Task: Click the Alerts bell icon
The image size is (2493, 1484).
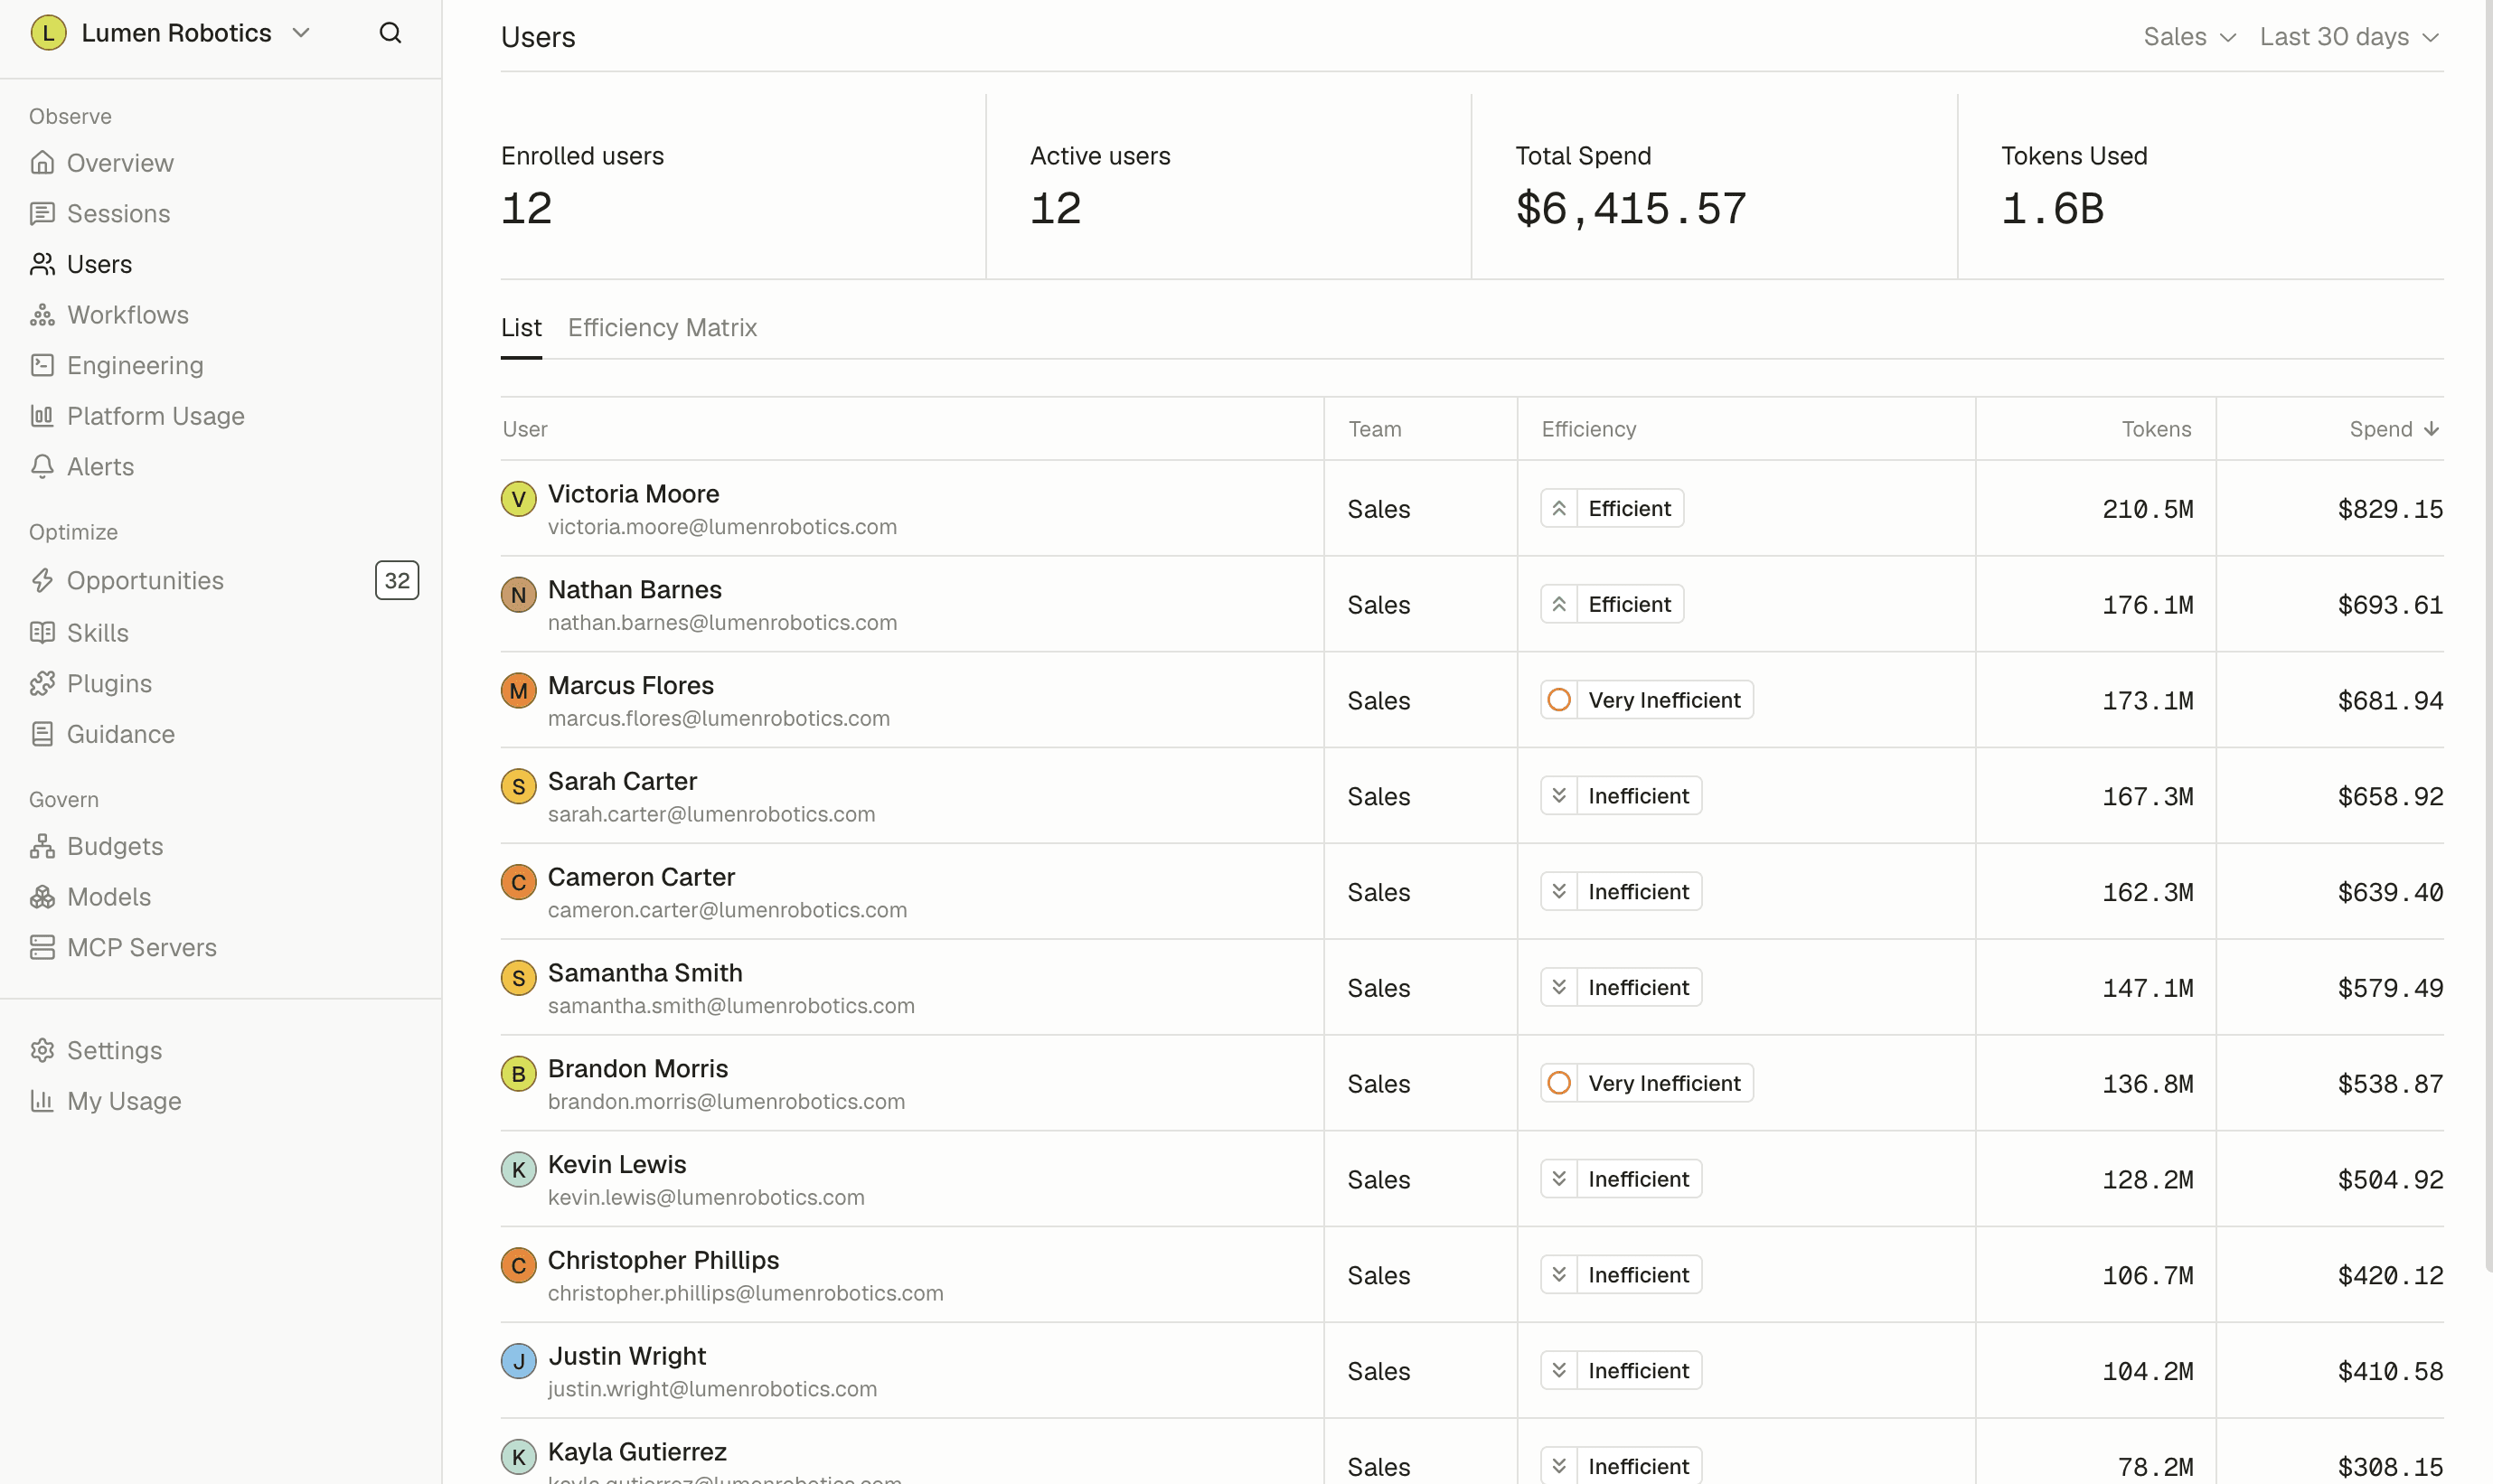Action: click(x=42, y=467)
